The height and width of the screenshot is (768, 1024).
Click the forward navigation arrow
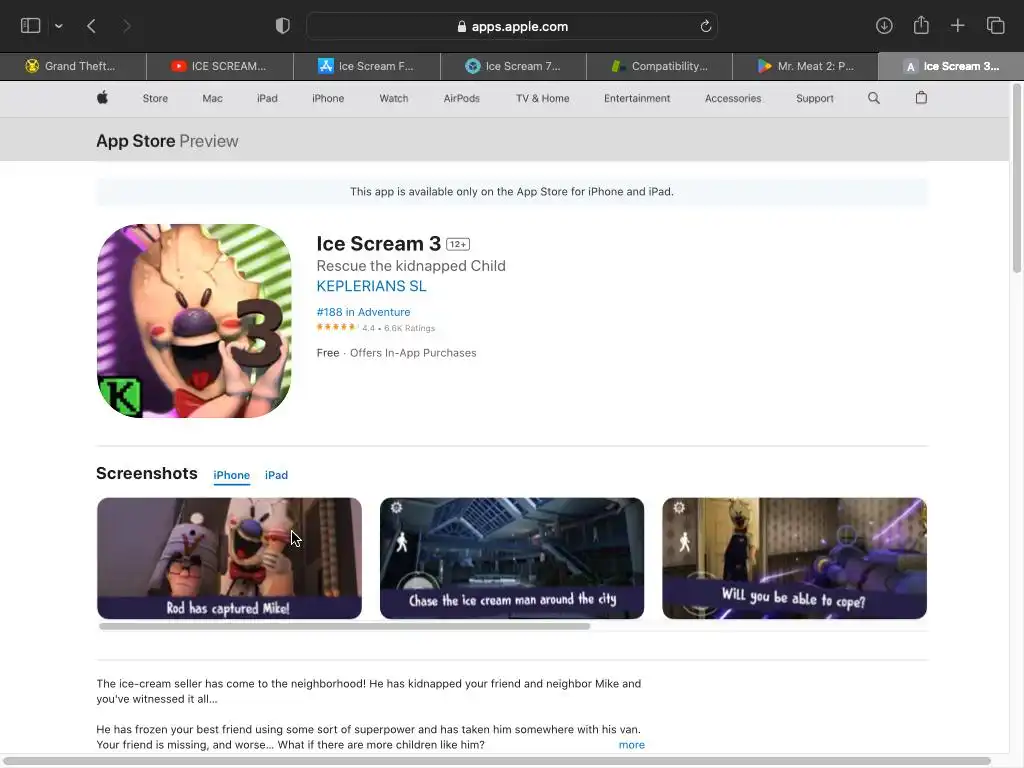[126, 26]
